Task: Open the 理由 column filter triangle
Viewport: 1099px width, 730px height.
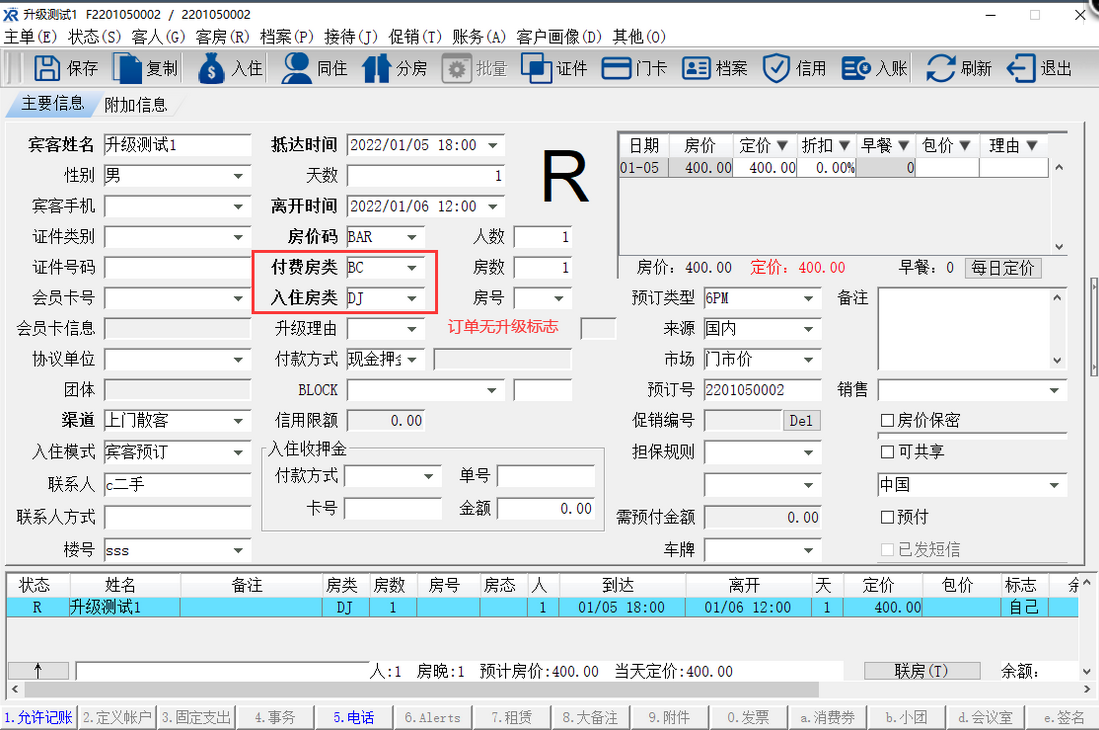Action: click(1031, 145)
